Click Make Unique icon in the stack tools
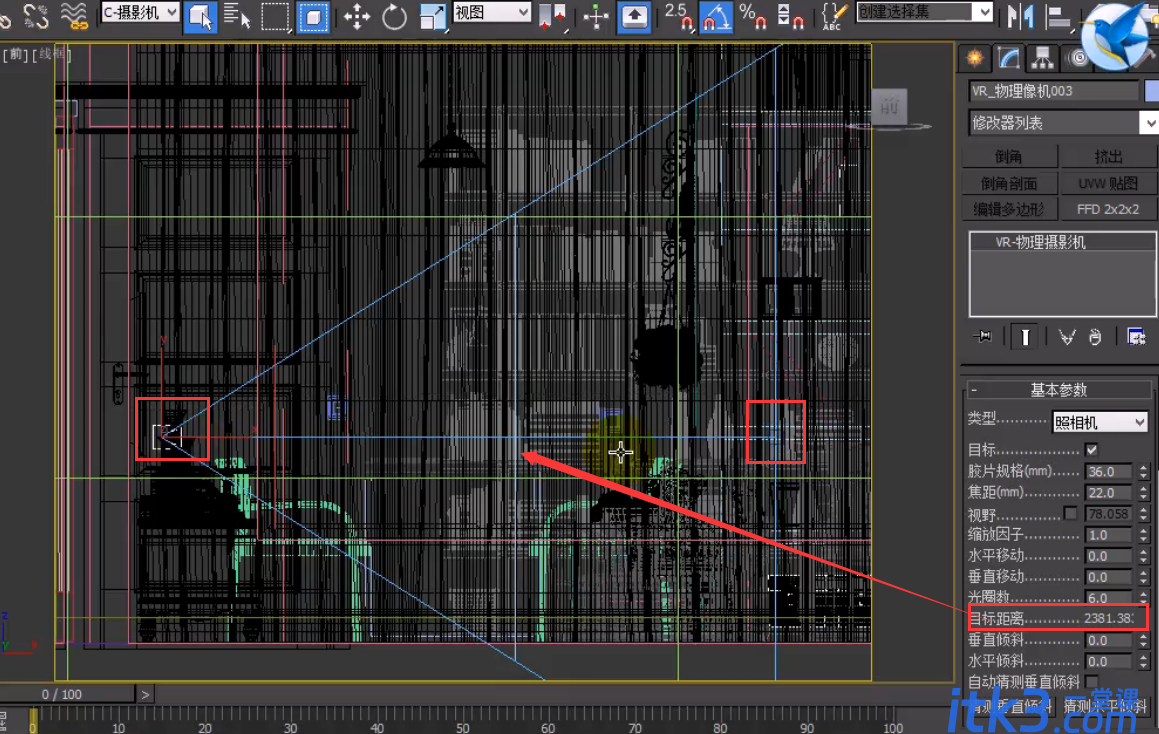 click(1067, 337)
